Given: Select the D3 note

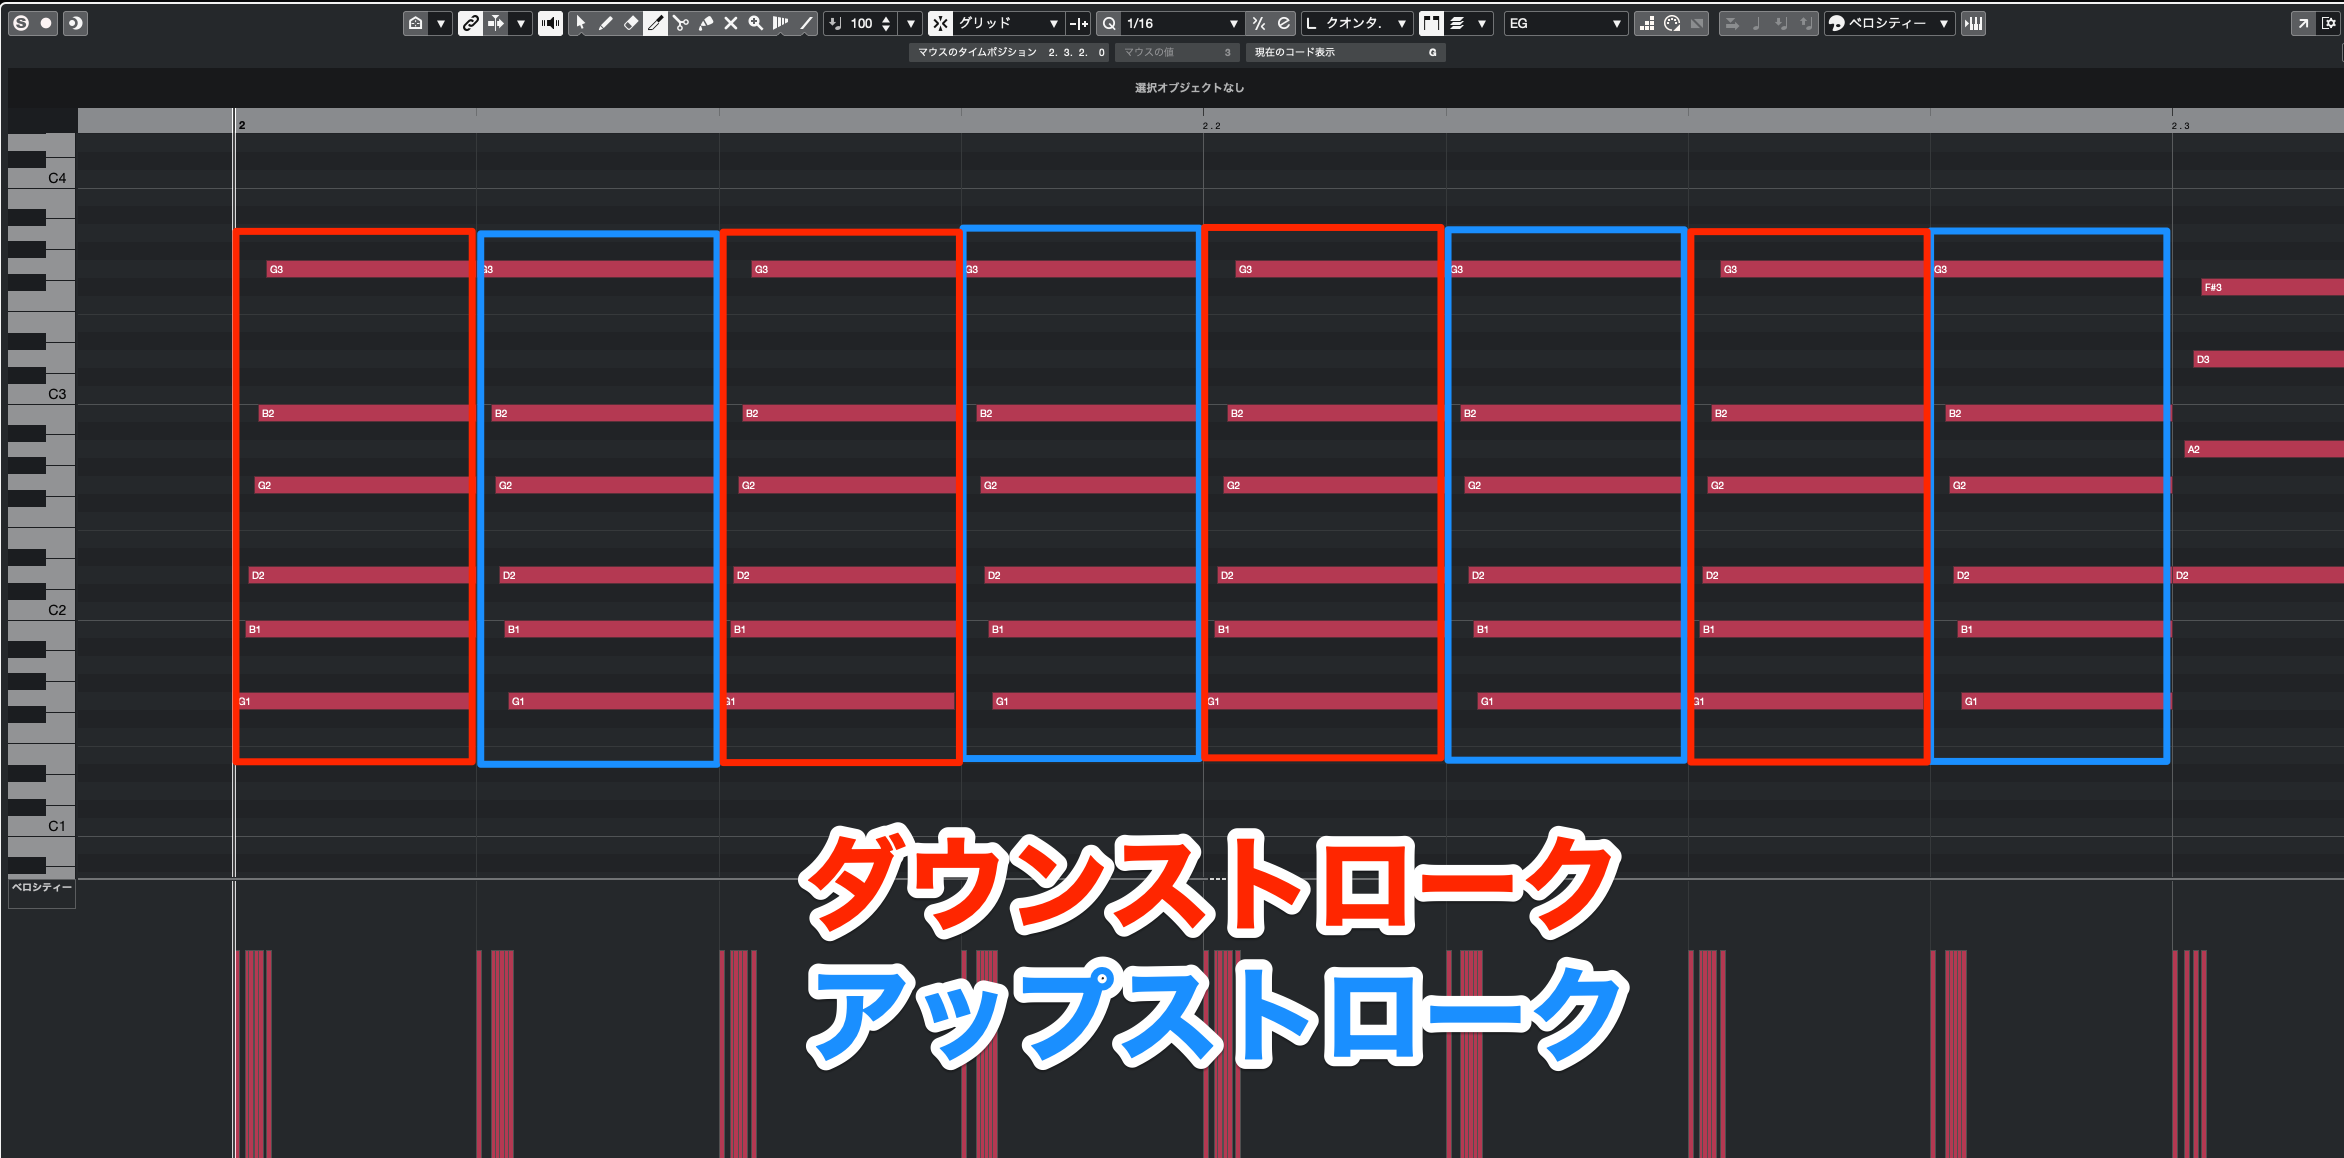Looking at the screenshot, I should click(2268, 359).
